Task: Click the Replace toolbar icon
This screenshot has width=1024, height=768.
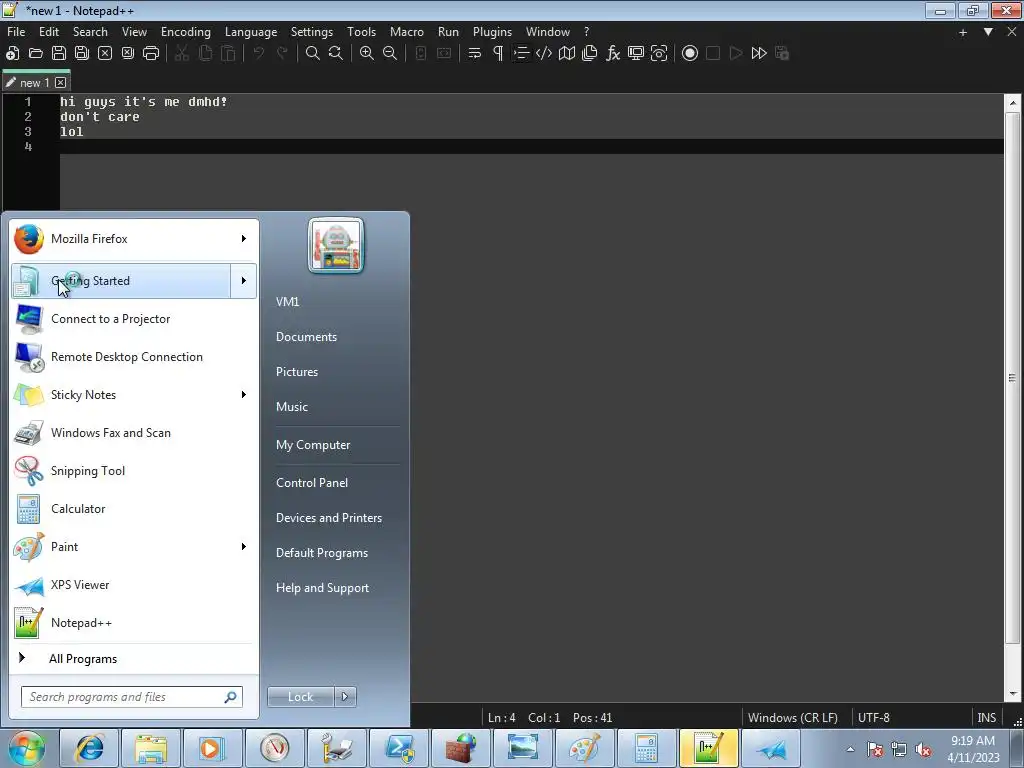Action: 336,54
